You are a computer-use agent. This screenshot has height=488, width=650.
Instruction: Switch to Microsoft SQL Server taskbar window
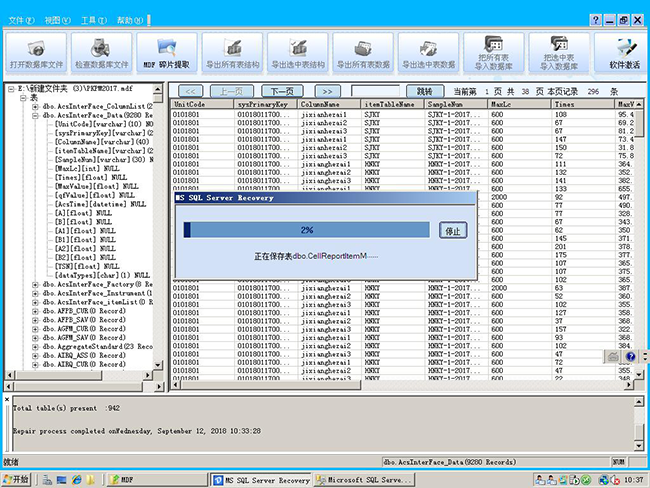364,480
